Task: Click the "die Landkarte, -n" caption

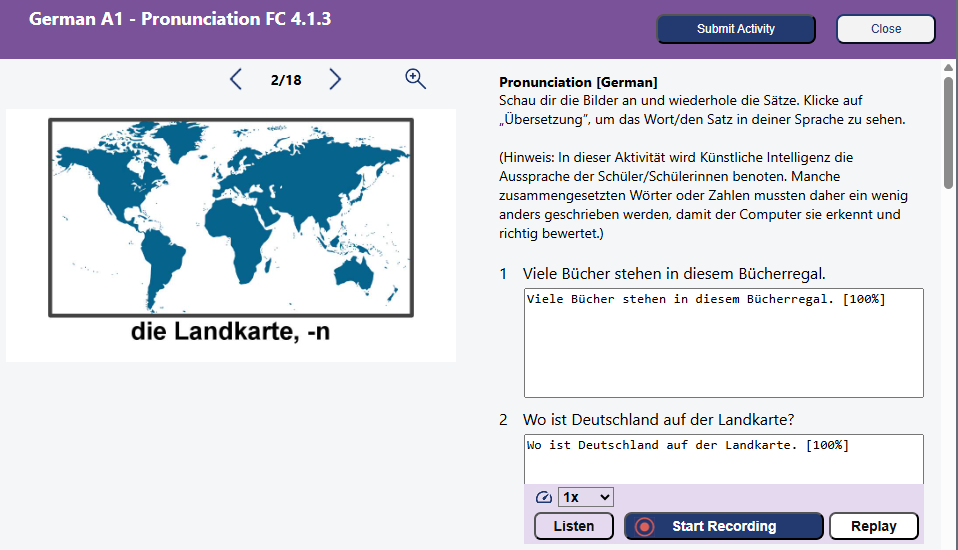Action: coord(231,332)
